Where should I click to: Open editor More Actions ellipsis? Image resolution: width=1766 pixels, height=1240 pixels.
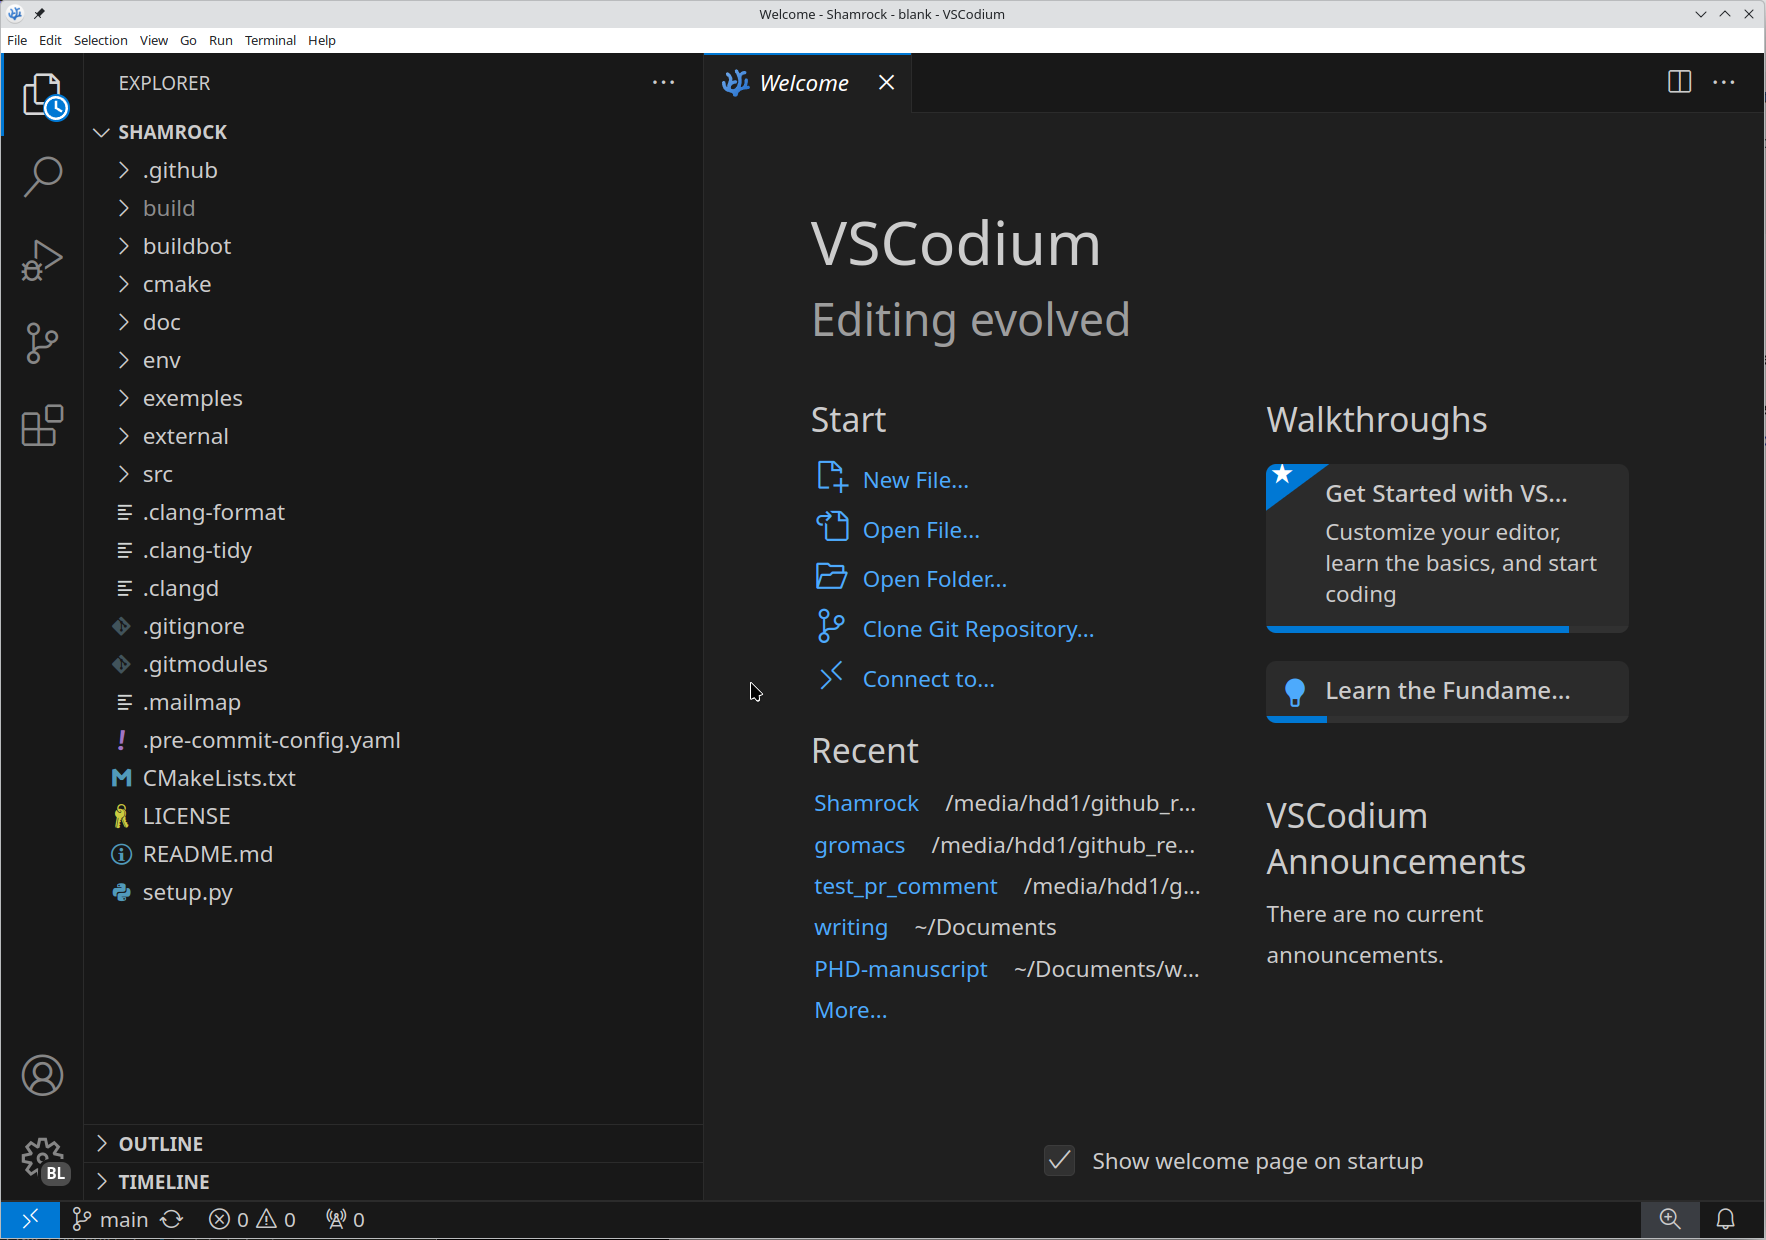point(1724,82)
